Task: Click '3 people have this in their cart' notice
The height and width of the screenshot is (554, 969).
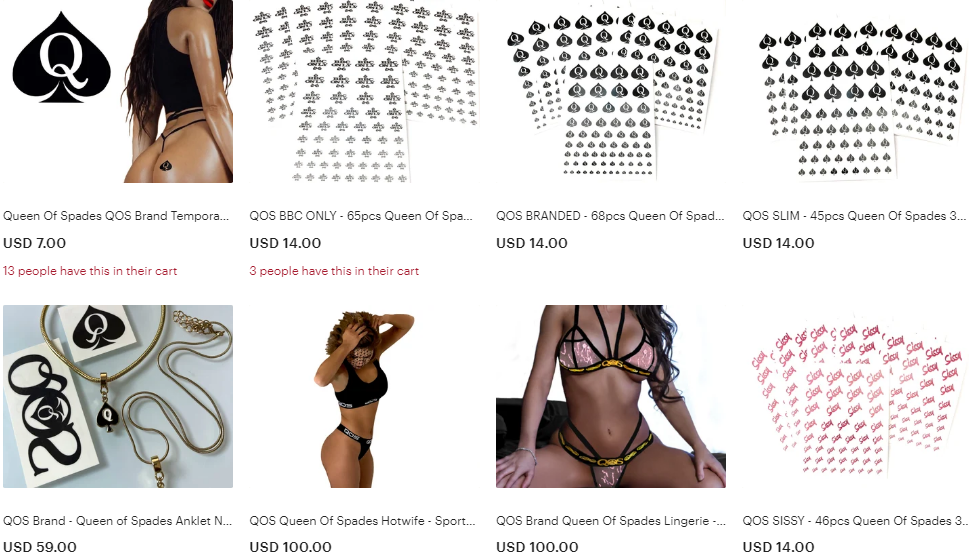Action: 334,271
